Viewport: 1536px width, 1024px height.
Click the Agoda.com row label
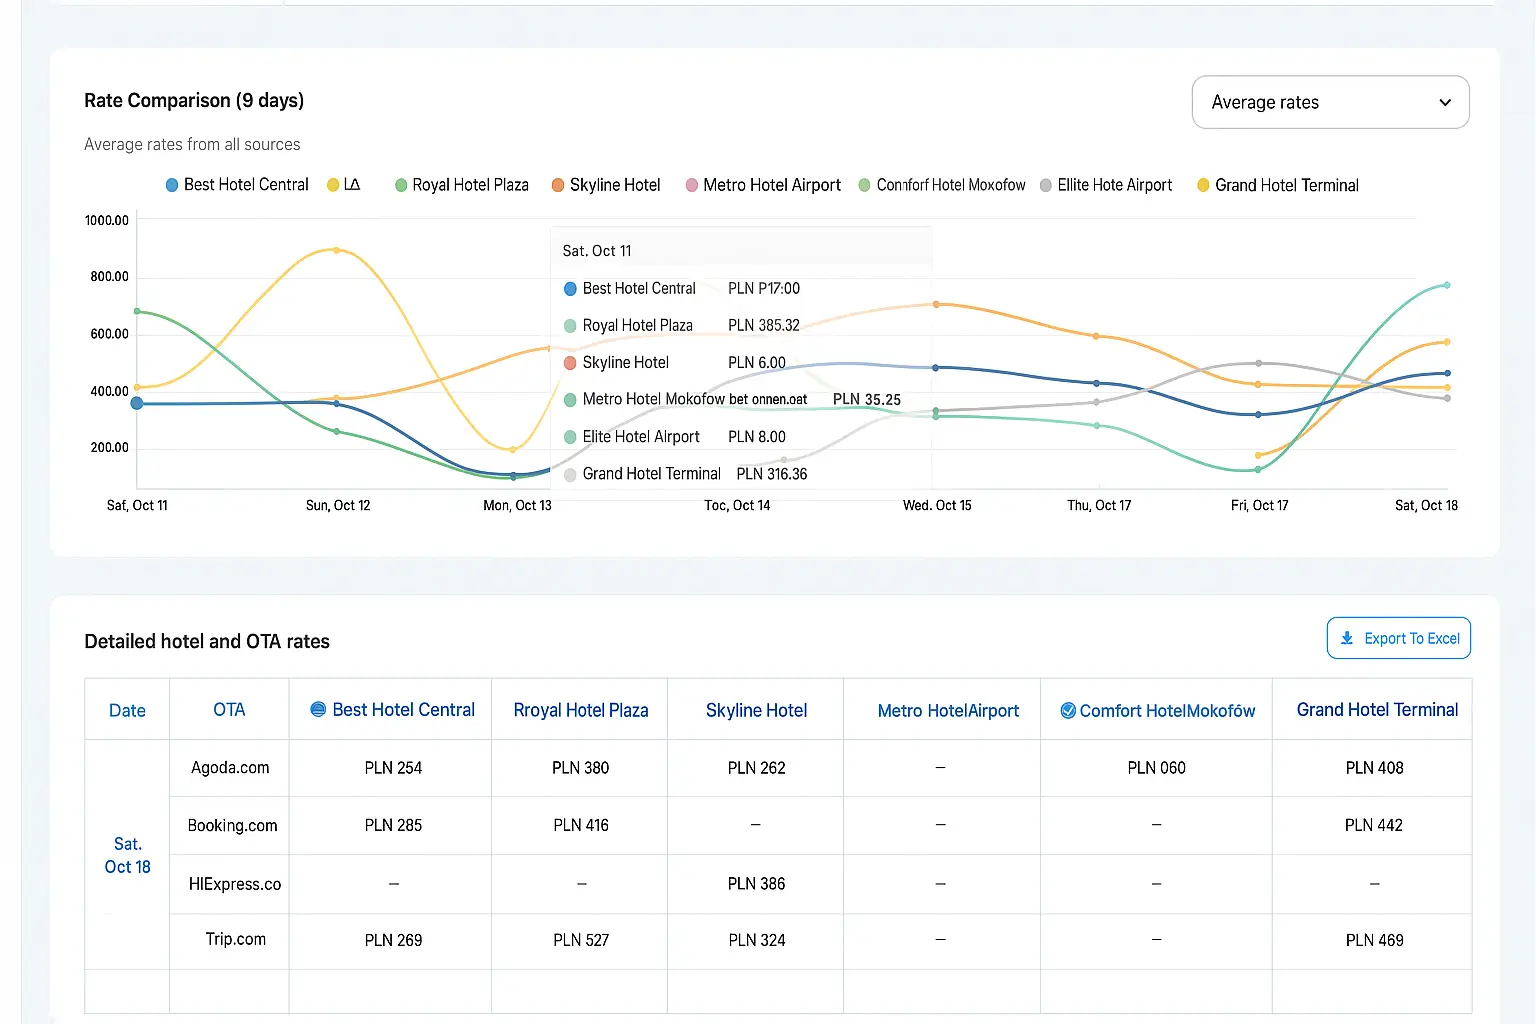coord(230,767)
